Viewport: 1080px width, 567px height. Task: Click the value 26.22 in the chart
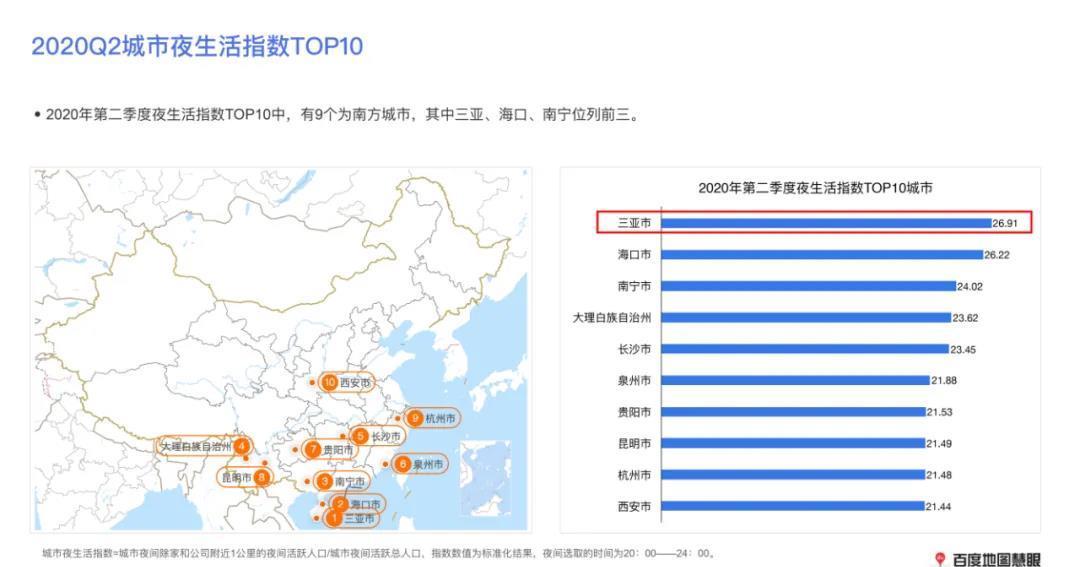coord(997,255)
